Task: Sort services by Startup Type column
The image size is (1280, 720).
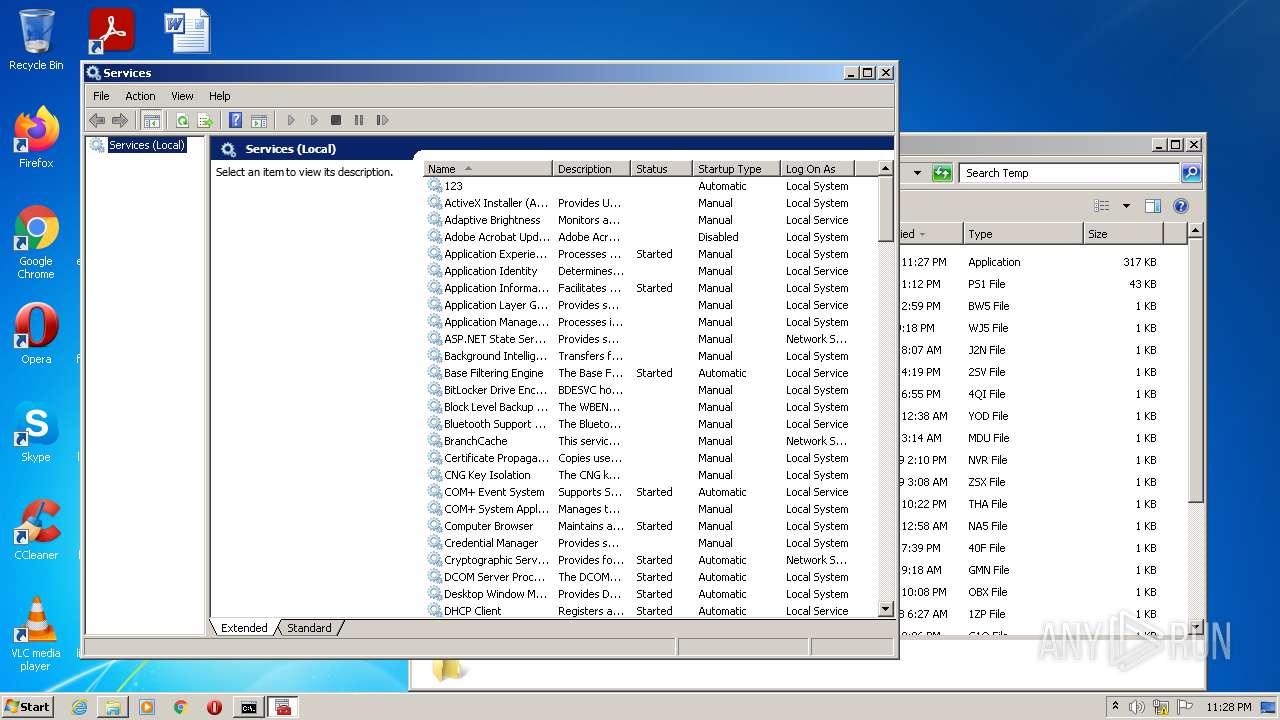Action: 736,169
